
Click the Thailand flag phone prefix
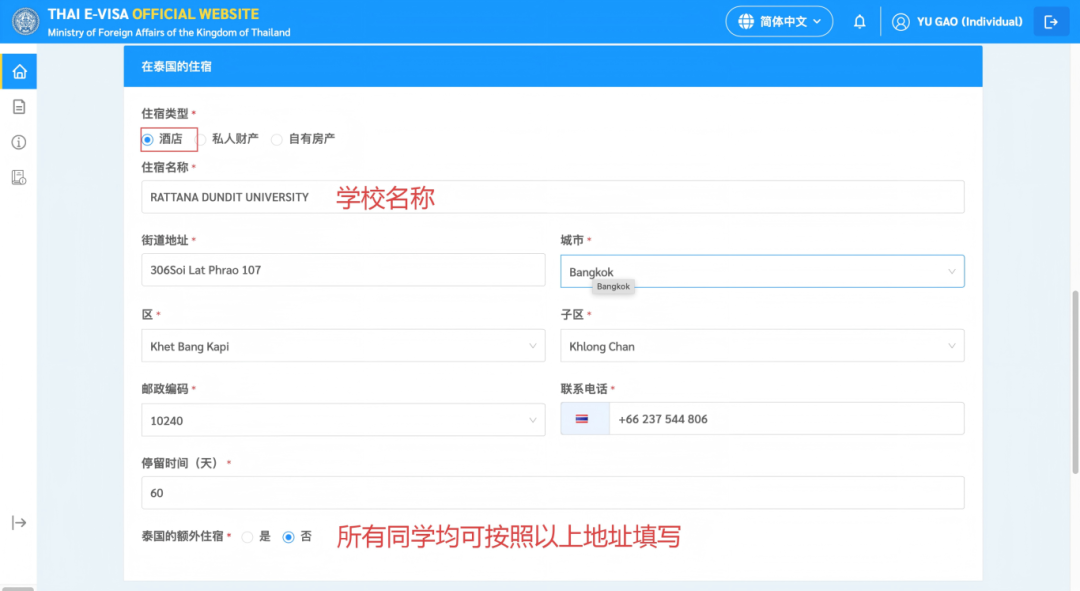(582, 419)
